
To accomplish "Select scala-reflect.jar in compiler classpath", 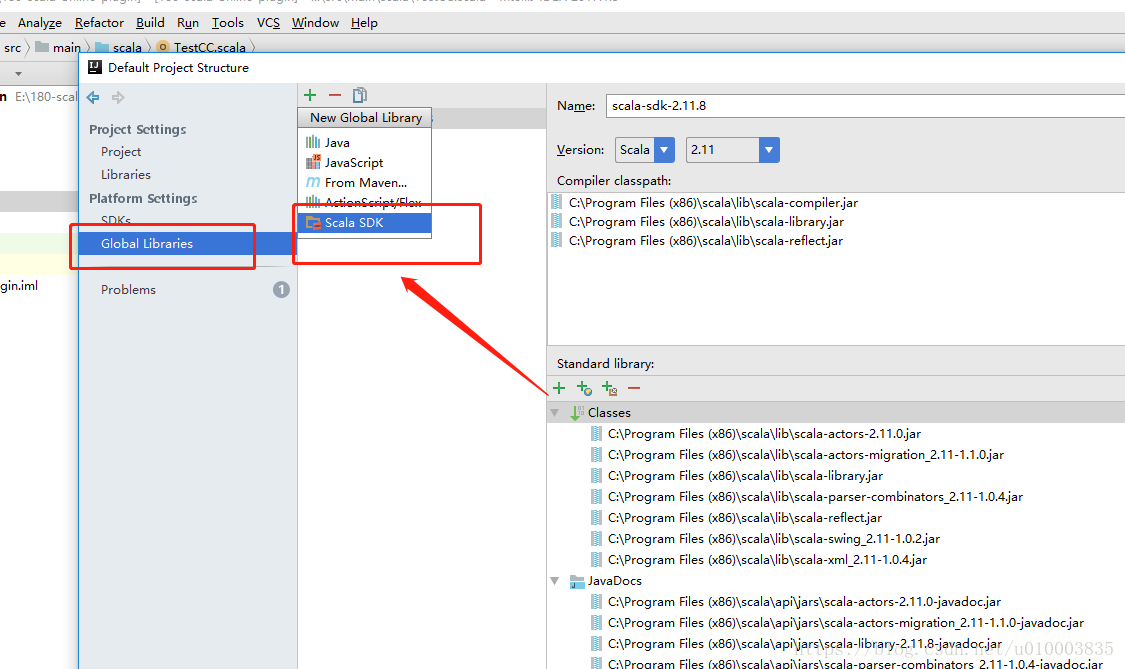I will (x=705, y=240).
